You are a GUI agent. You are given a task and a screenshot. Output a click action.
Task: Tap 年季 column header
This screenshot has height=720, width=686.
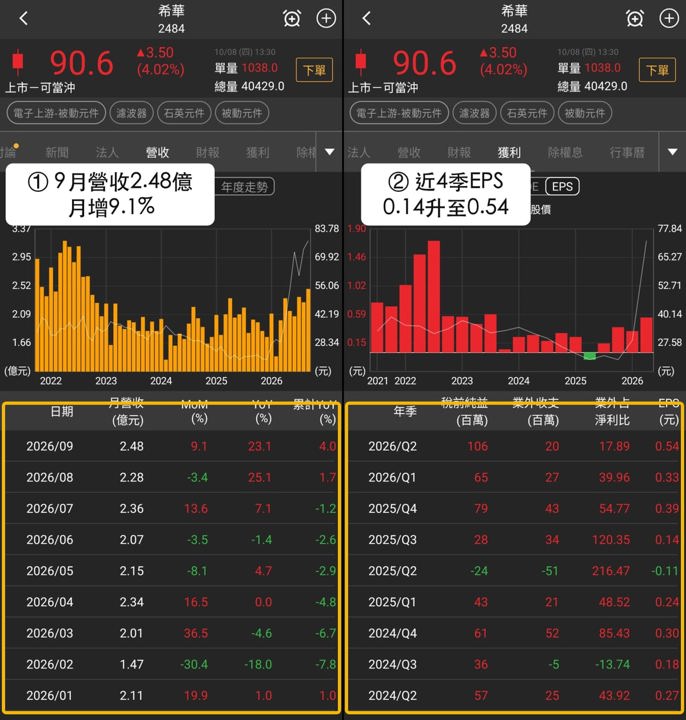tap(405, 412)
